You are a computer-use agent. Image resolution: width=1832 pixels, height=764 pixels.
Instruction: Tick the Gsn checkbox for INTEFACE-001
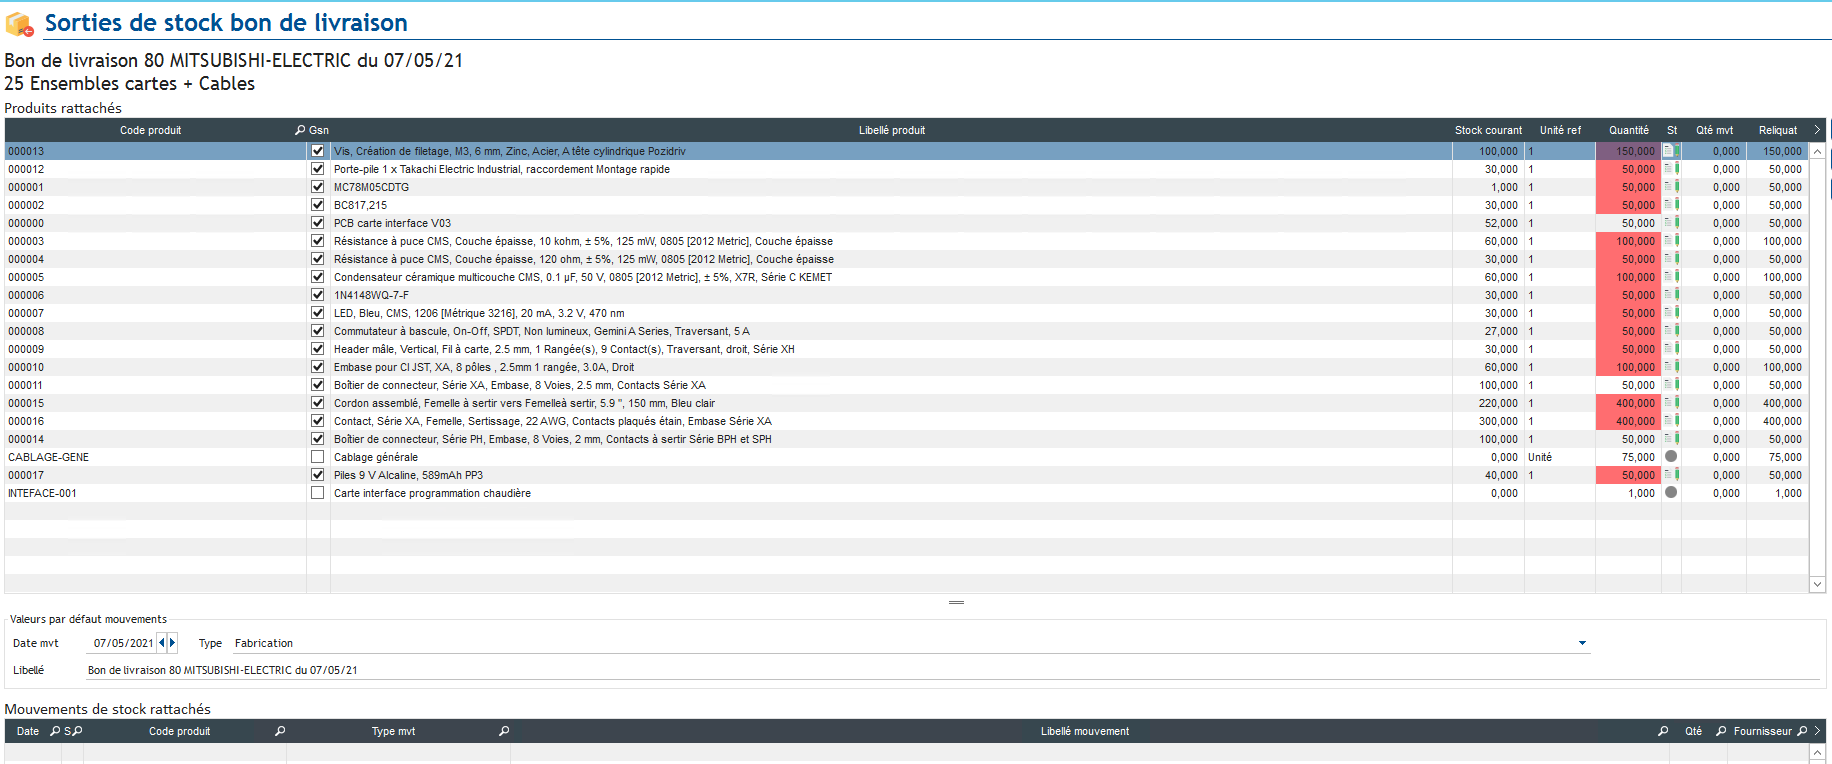pyautogui.click(x=317, y=493)
